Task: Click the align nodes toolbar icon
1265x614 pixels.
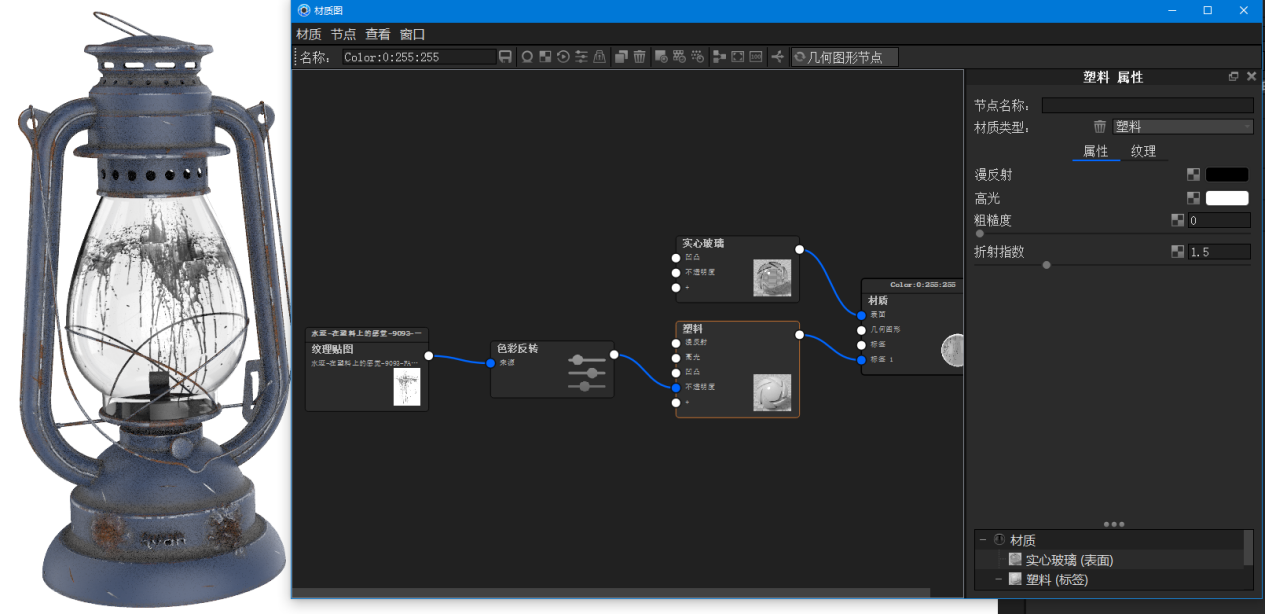Action: pyautogui.click(x=719, y=57)
